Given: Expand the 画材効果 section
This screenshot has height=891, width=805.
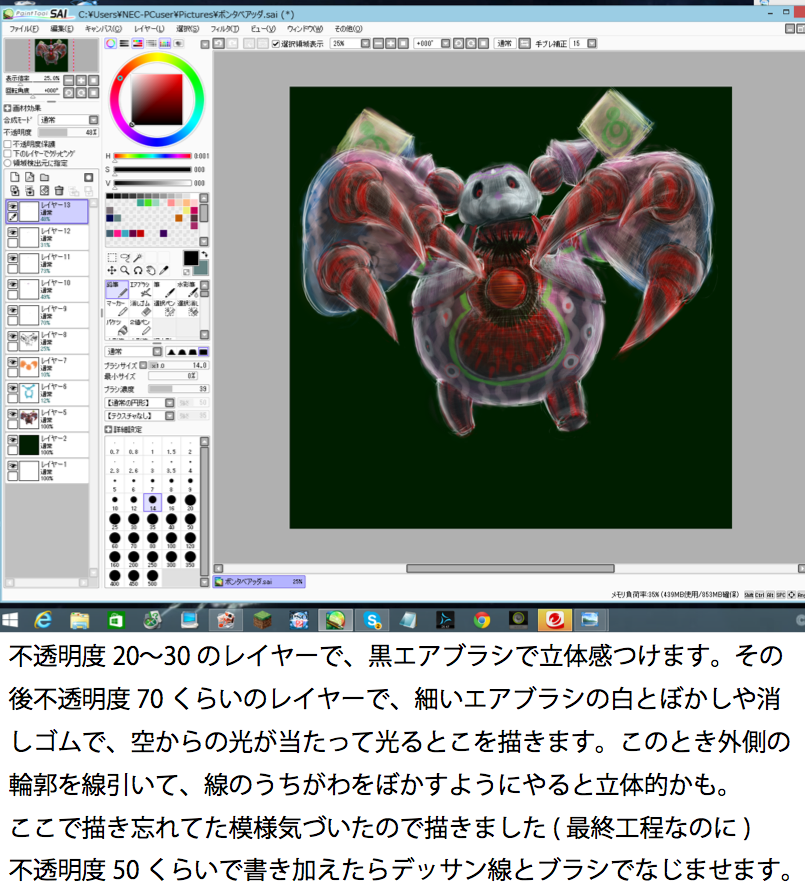Looking at the screenshot, I should click(x=7, y=108).
